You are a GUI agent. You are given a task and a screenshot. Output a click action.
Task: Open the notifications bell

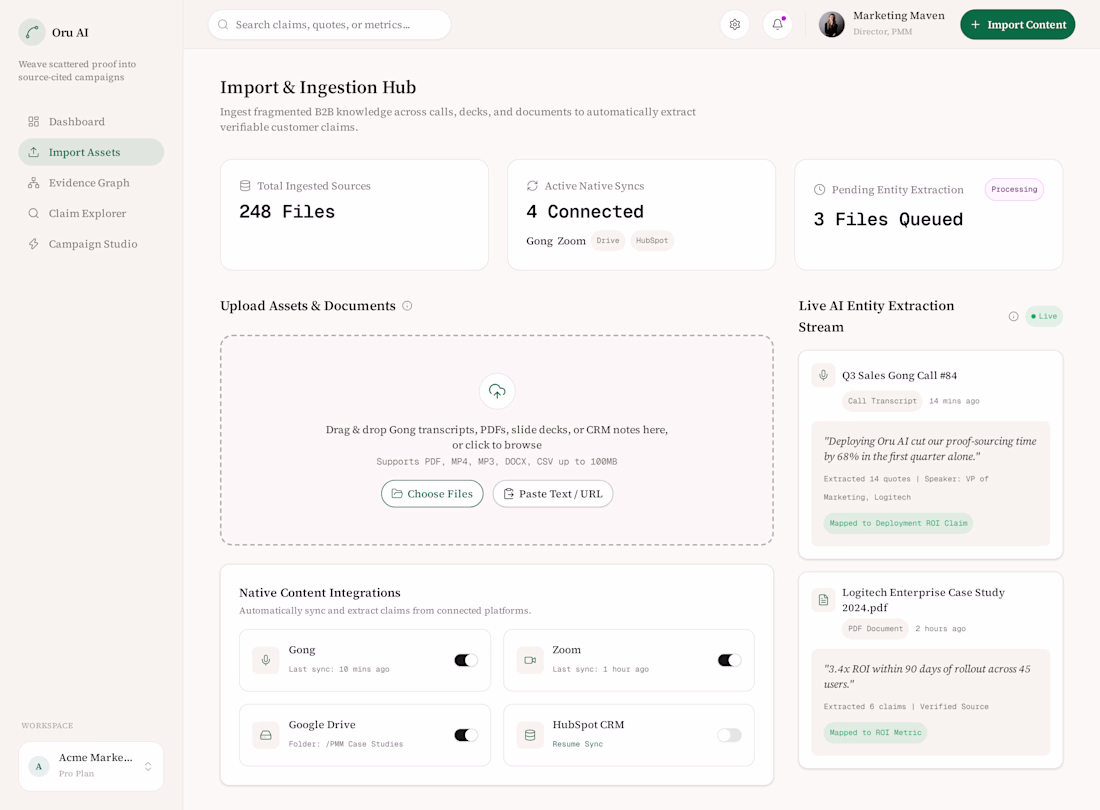pyautogui.click(x=777, y=25)
